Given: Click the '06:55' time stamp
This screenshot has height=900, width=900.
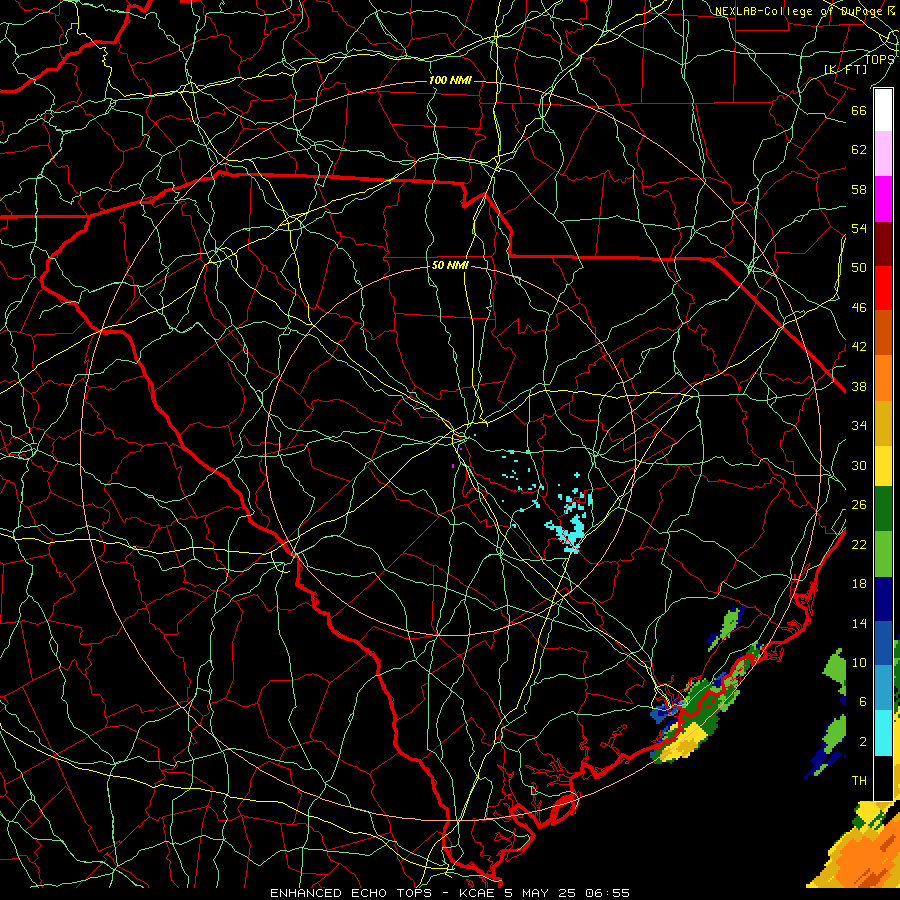Looking at the screenshot, I should (607, 893).
